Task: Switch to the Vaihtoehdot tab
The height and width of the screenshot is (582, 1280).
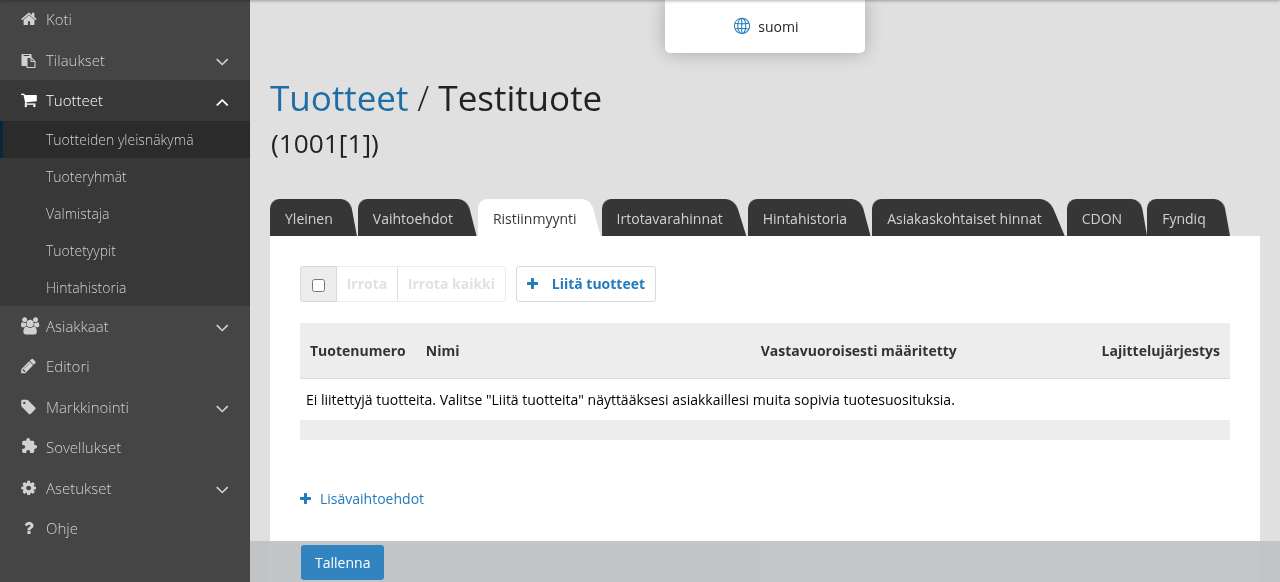Action: (412, 218)
